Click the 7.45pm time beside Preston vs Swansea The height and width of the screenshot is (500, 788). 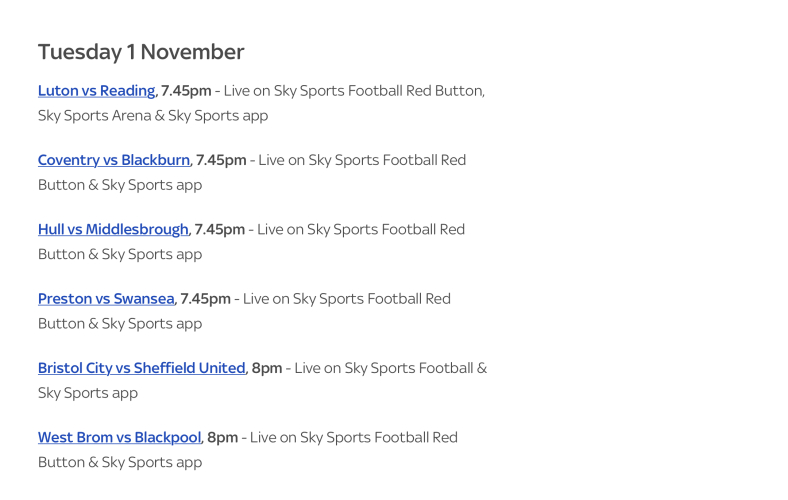point(206,298)
